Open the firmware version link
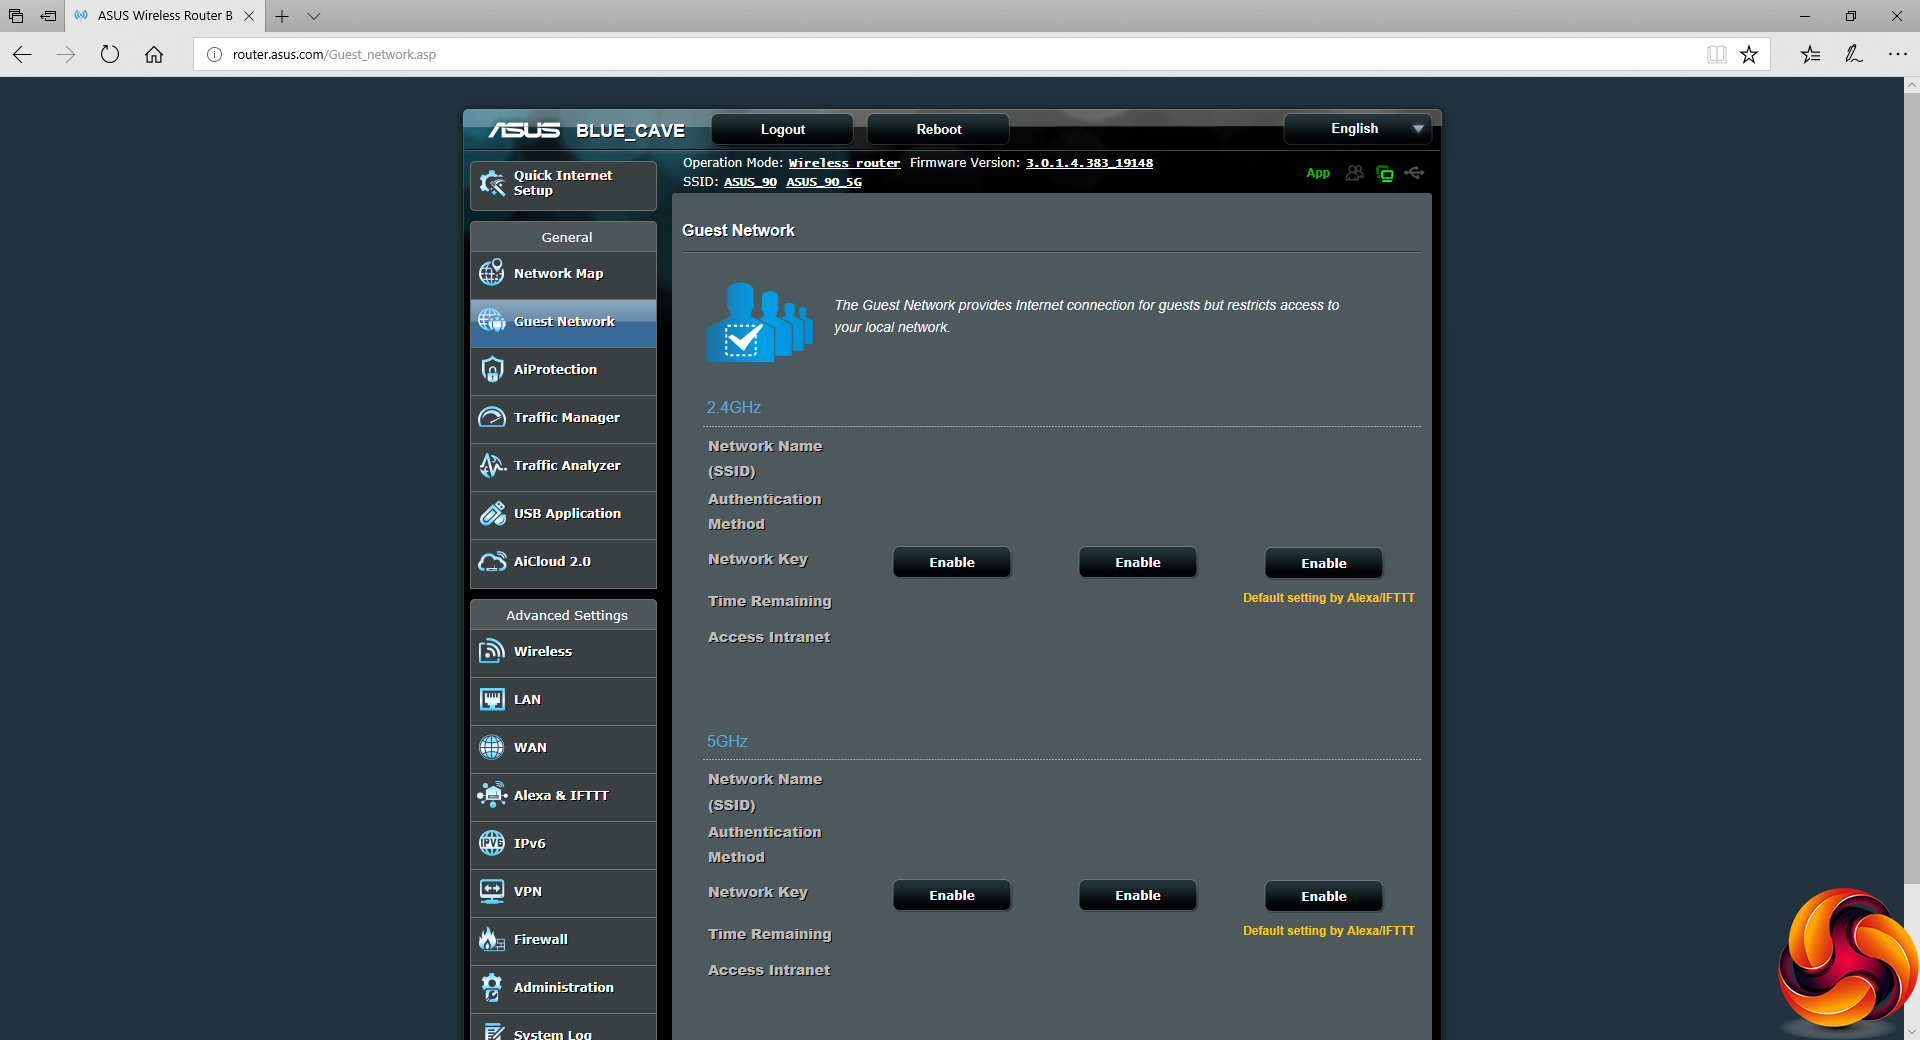Image resolution: width=1920 pixels, height=1040 pixels. click(x=1089, y=163)
